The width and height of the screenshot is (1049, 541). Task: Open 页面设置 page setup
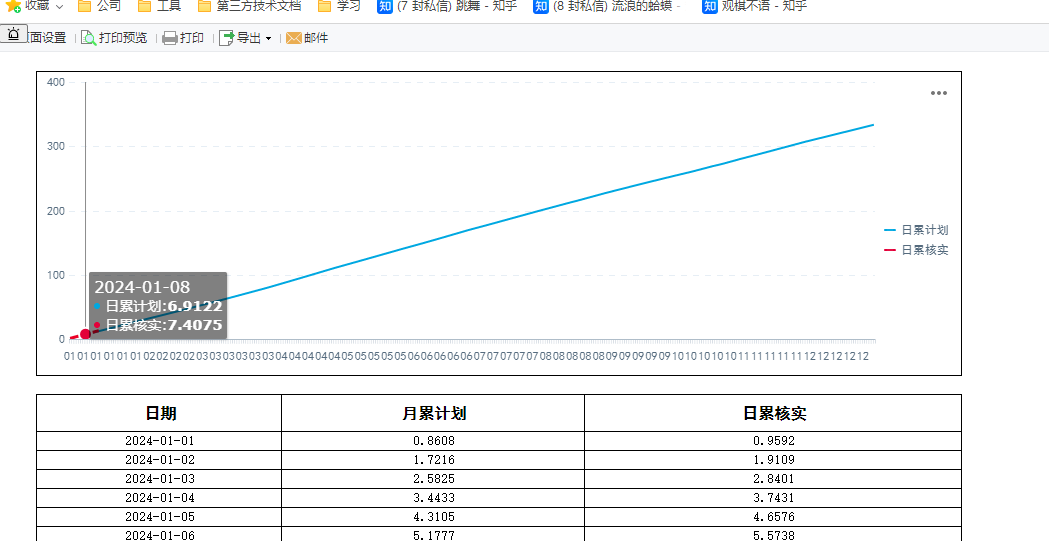tap(47, 38)
